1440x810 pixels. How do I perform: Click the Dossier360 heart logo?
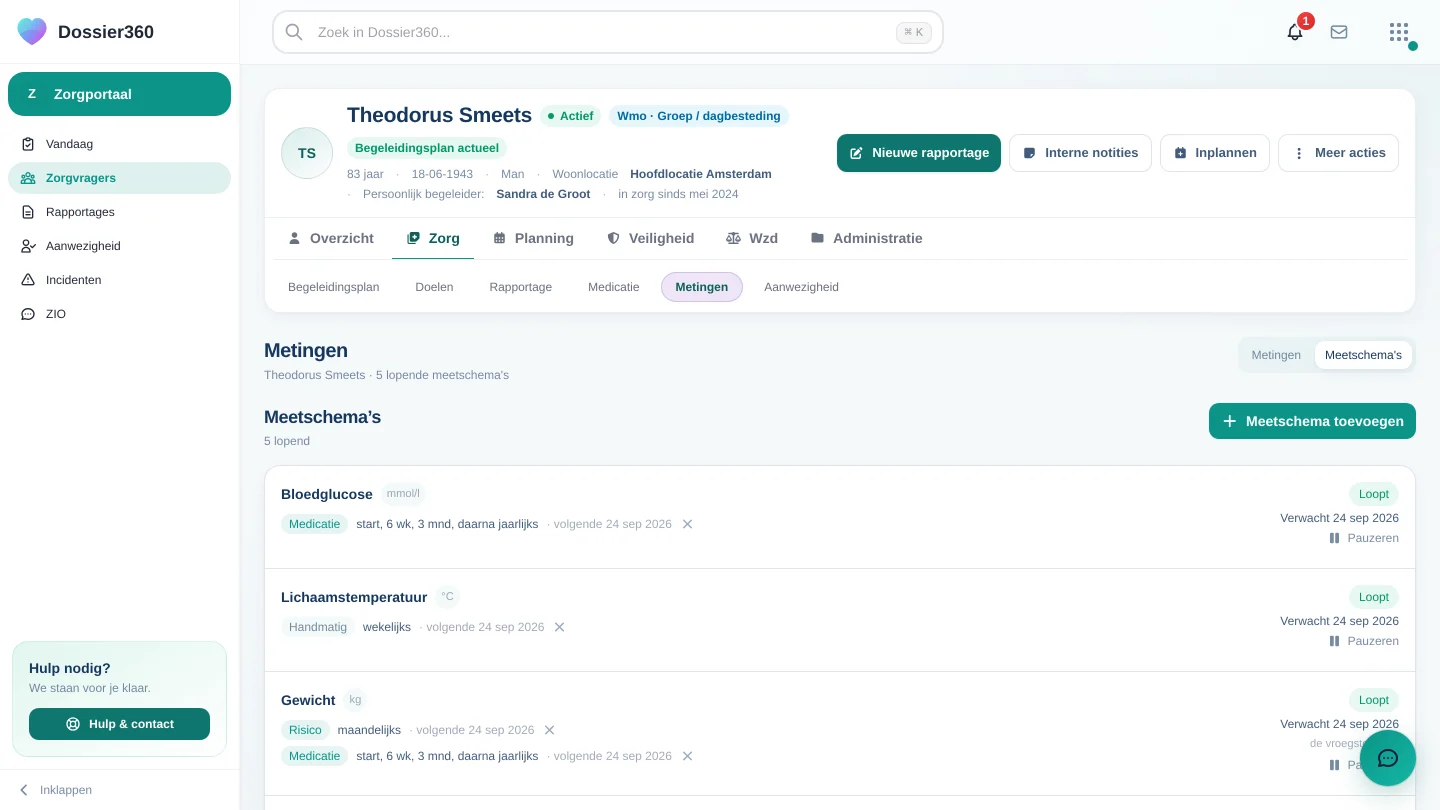[x=32, y=31]
